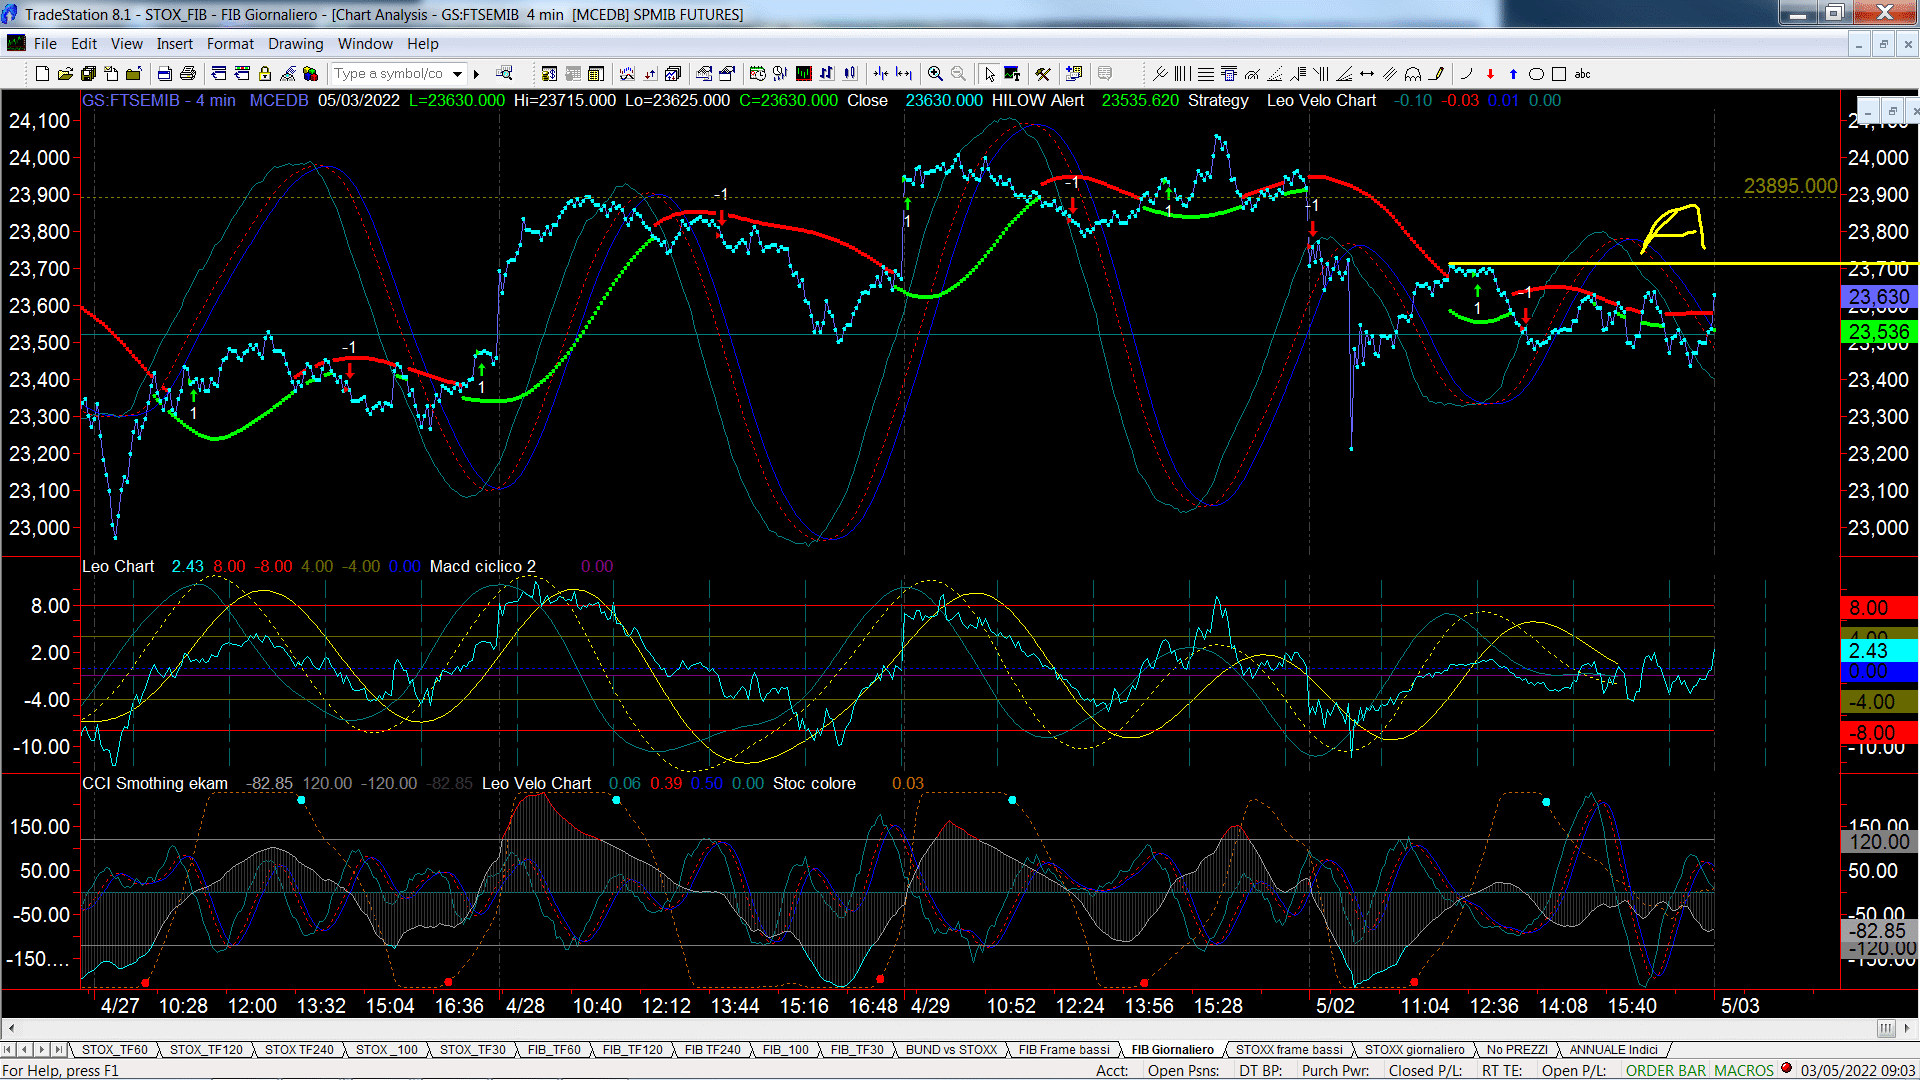Image resolution: width=1920 pixels, height=1080 pixels.
Task: Select the abc text drawing tool
Action: 1582,74
